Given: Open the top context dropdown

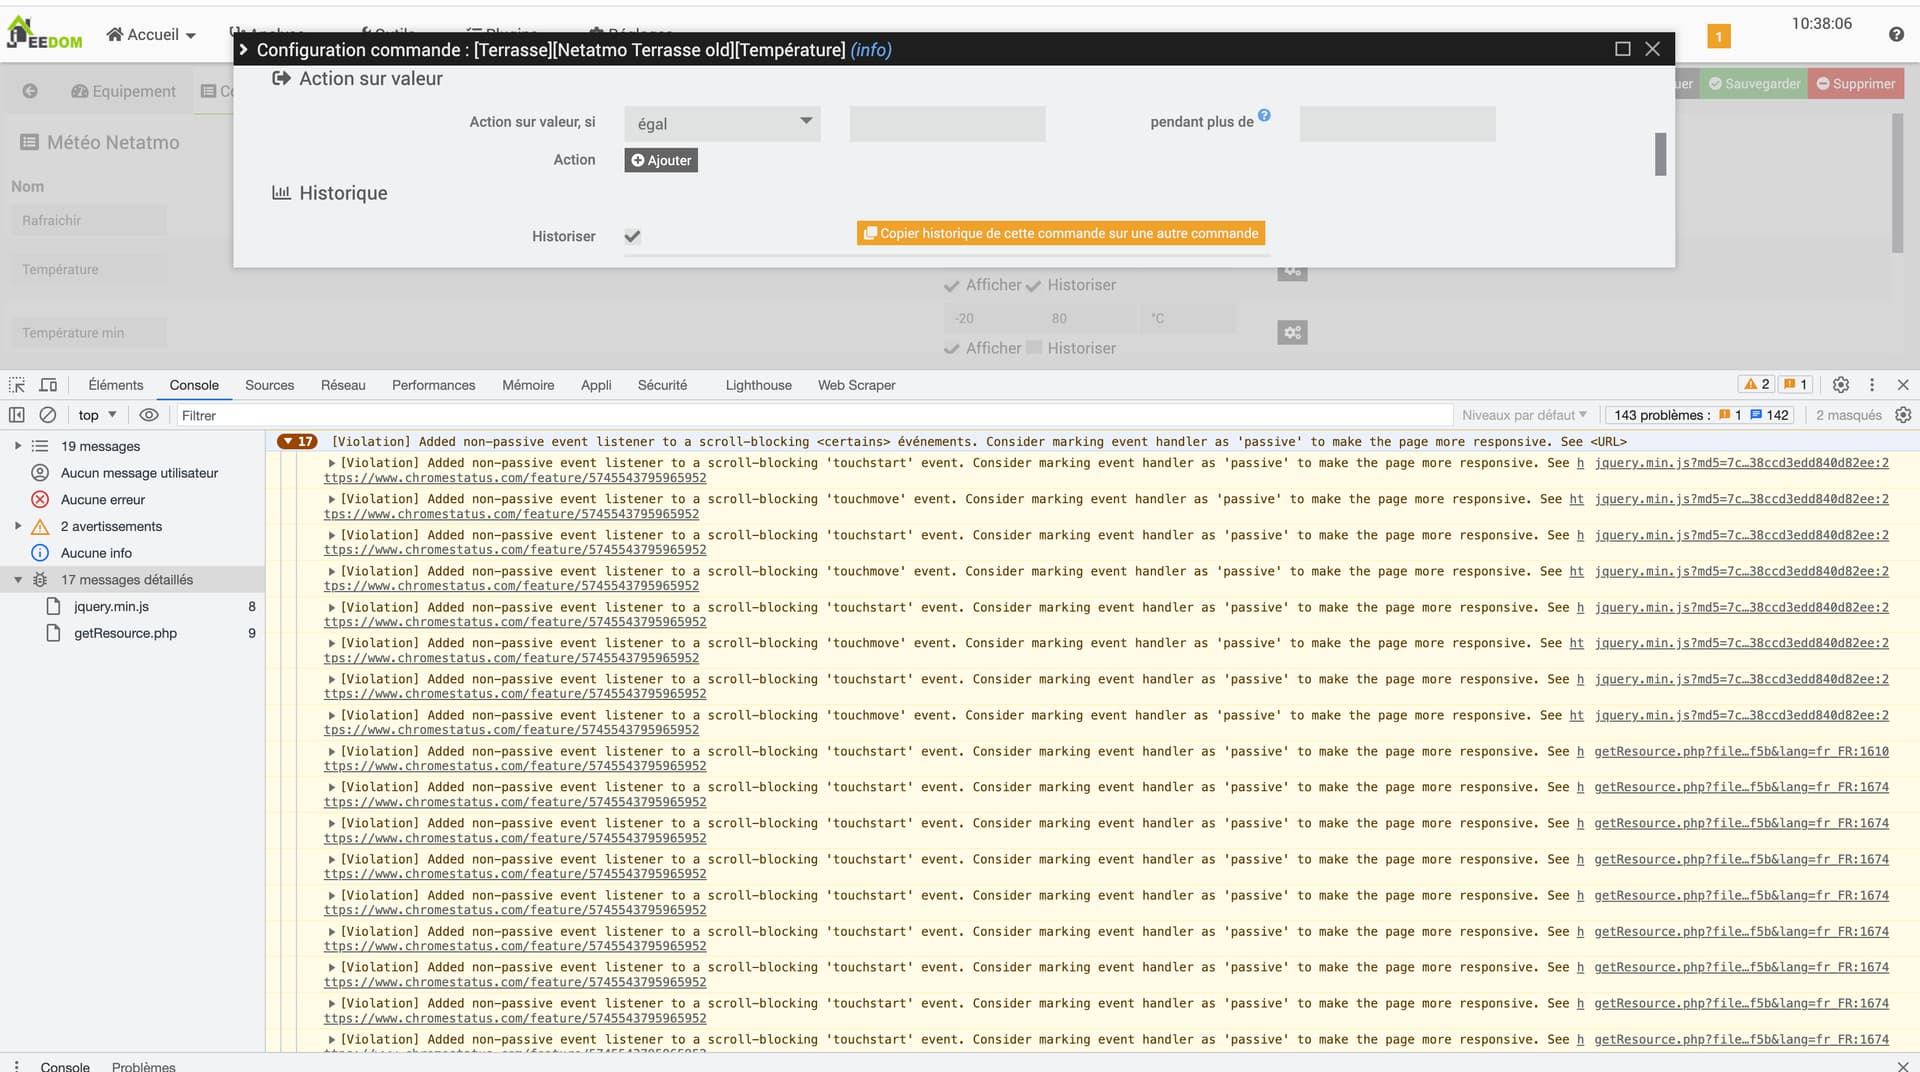Looking at the screenshot, I should pyautogui.click(x=97, y=415).
